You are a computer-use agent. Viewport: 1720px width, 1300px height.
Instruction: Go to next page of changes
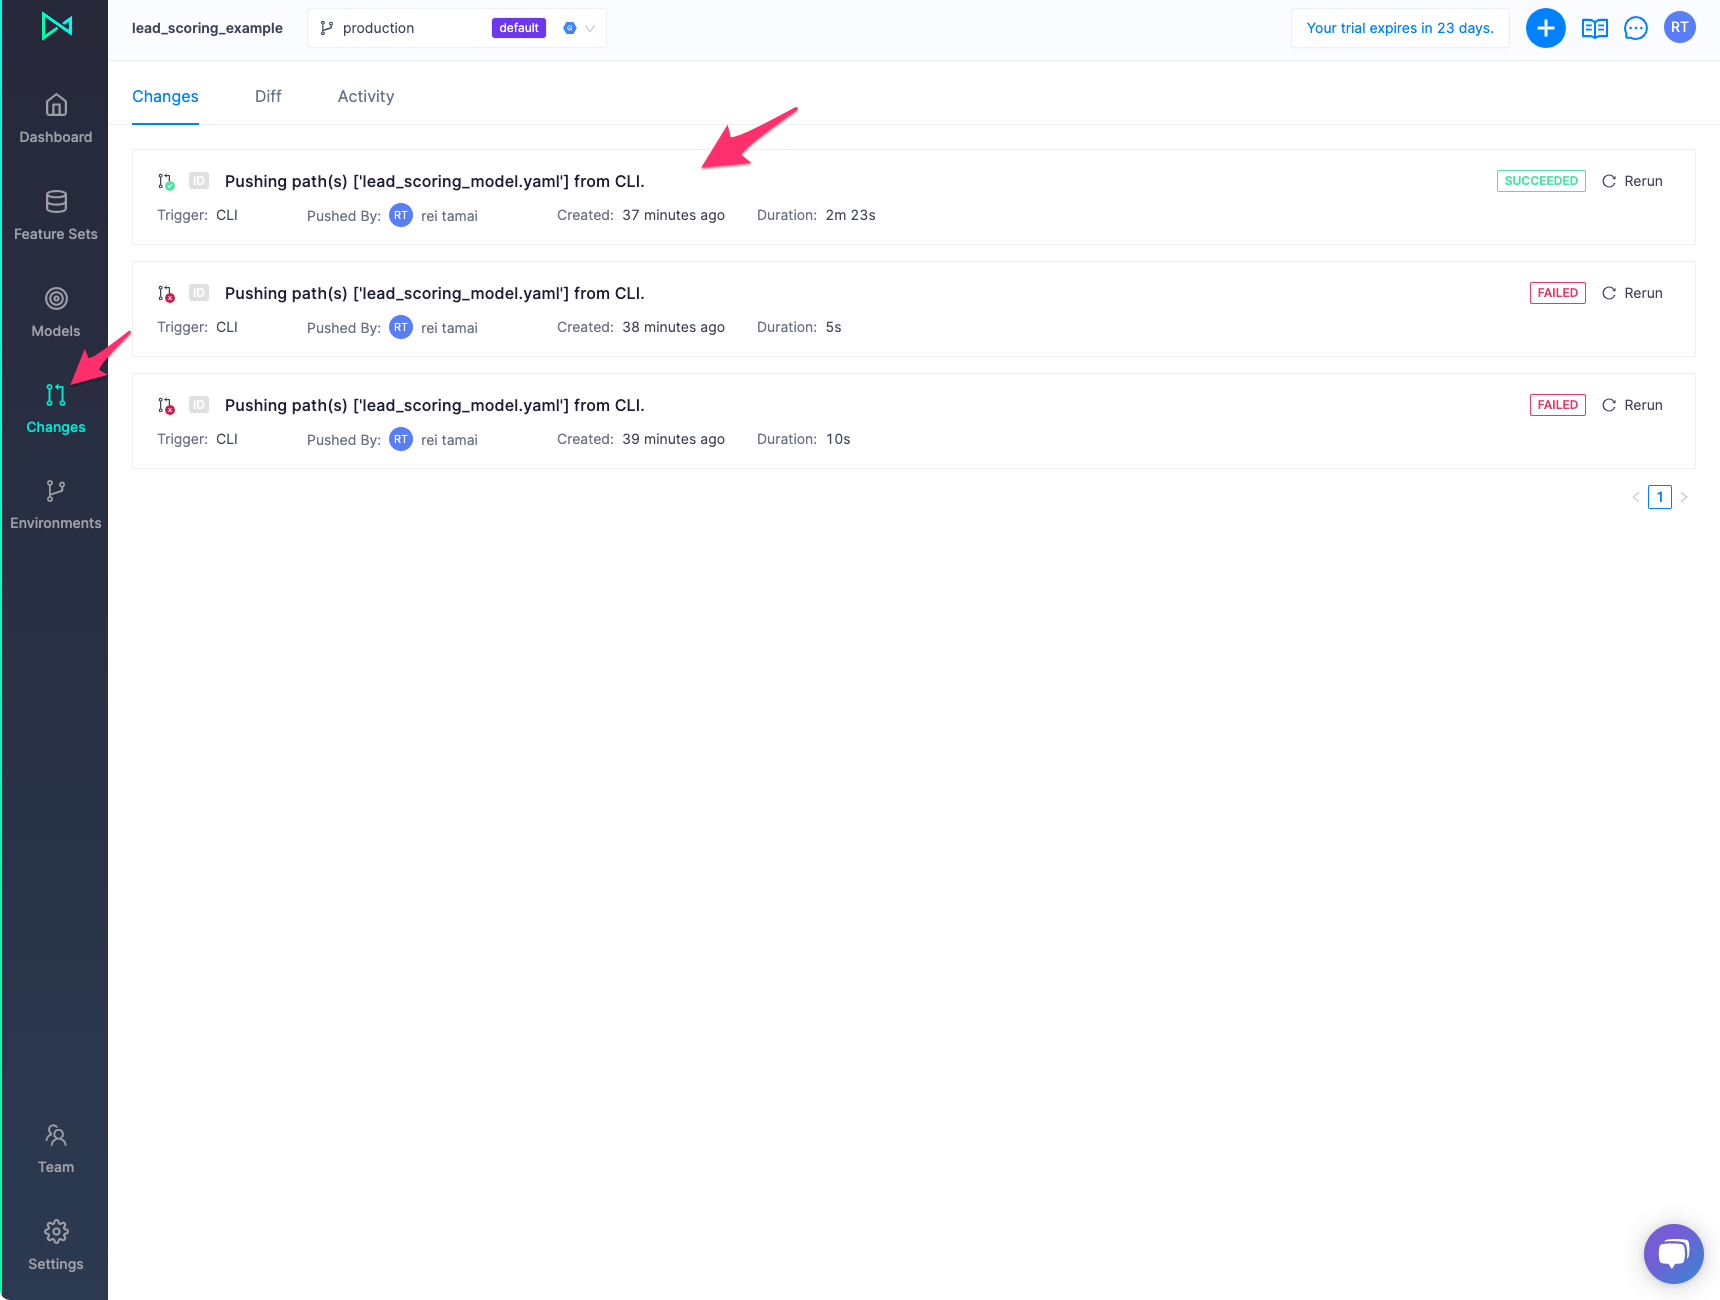coord(1684,497)
